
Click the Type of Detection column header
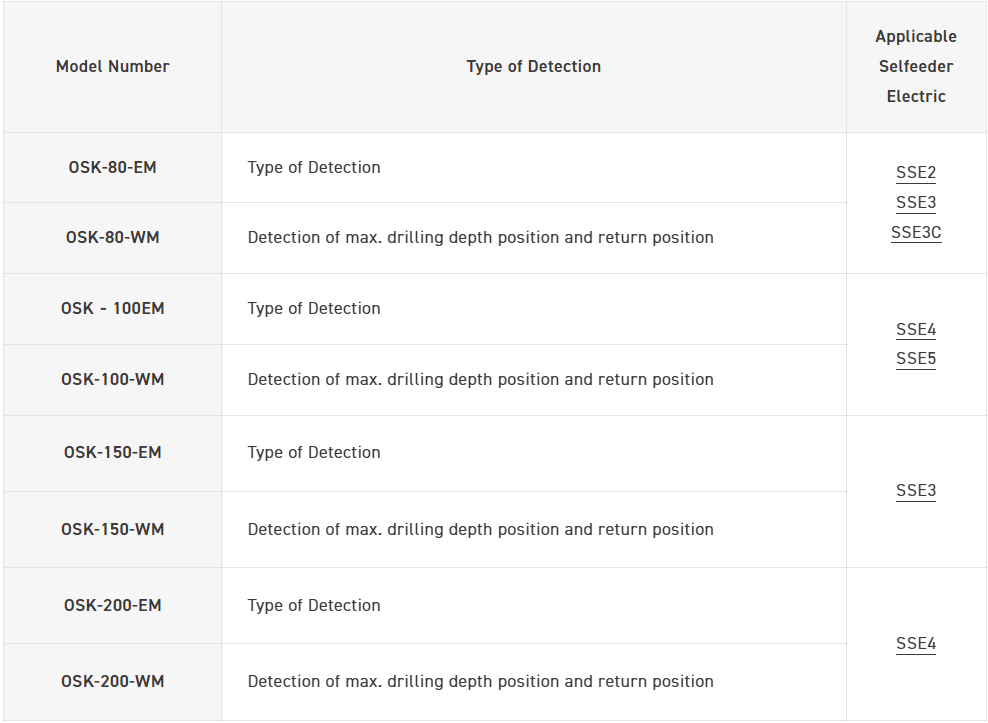click(533, 67)
